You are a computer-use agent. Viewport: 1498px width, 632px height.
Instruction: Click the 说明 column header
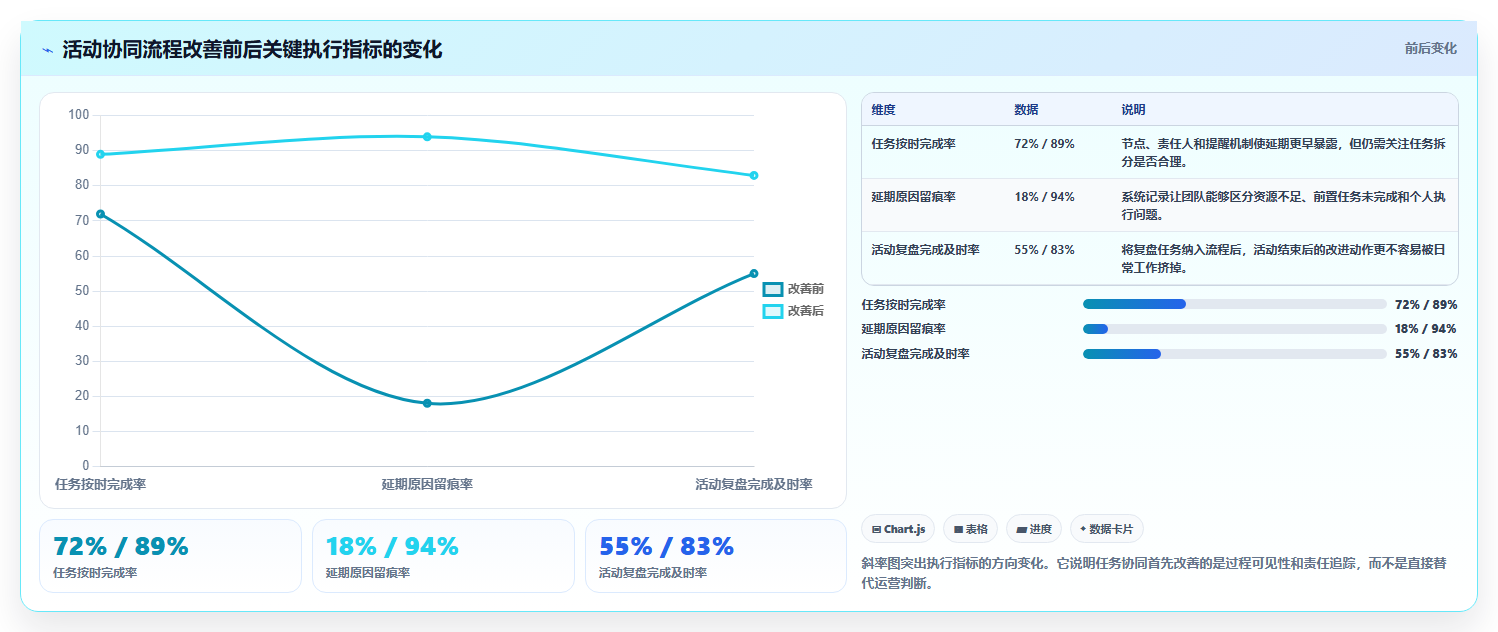[1133, 110]
